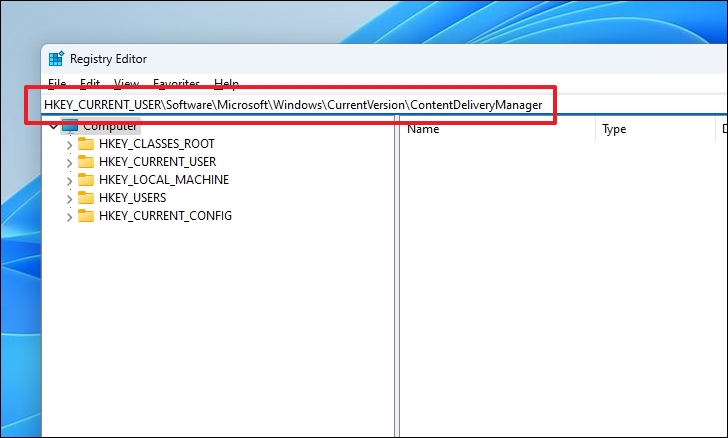The width and height of the screenshot is (728, 438).
Task: Click the HKEY_USERS folder icon
Action: point(86,198)
